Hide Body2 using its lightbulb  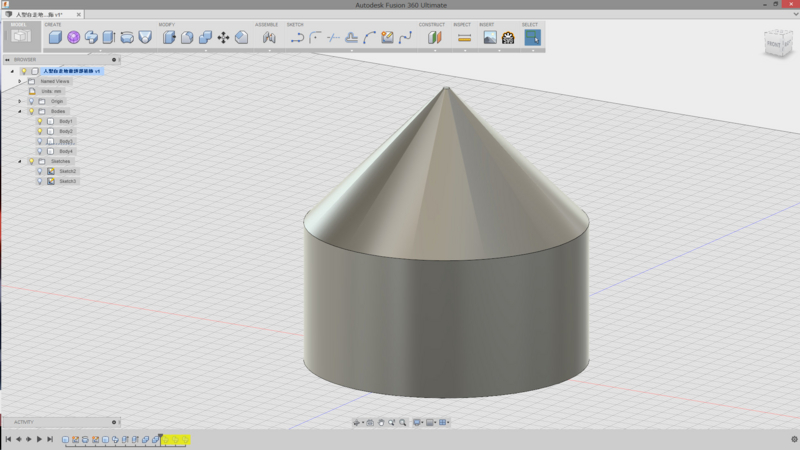40,131
